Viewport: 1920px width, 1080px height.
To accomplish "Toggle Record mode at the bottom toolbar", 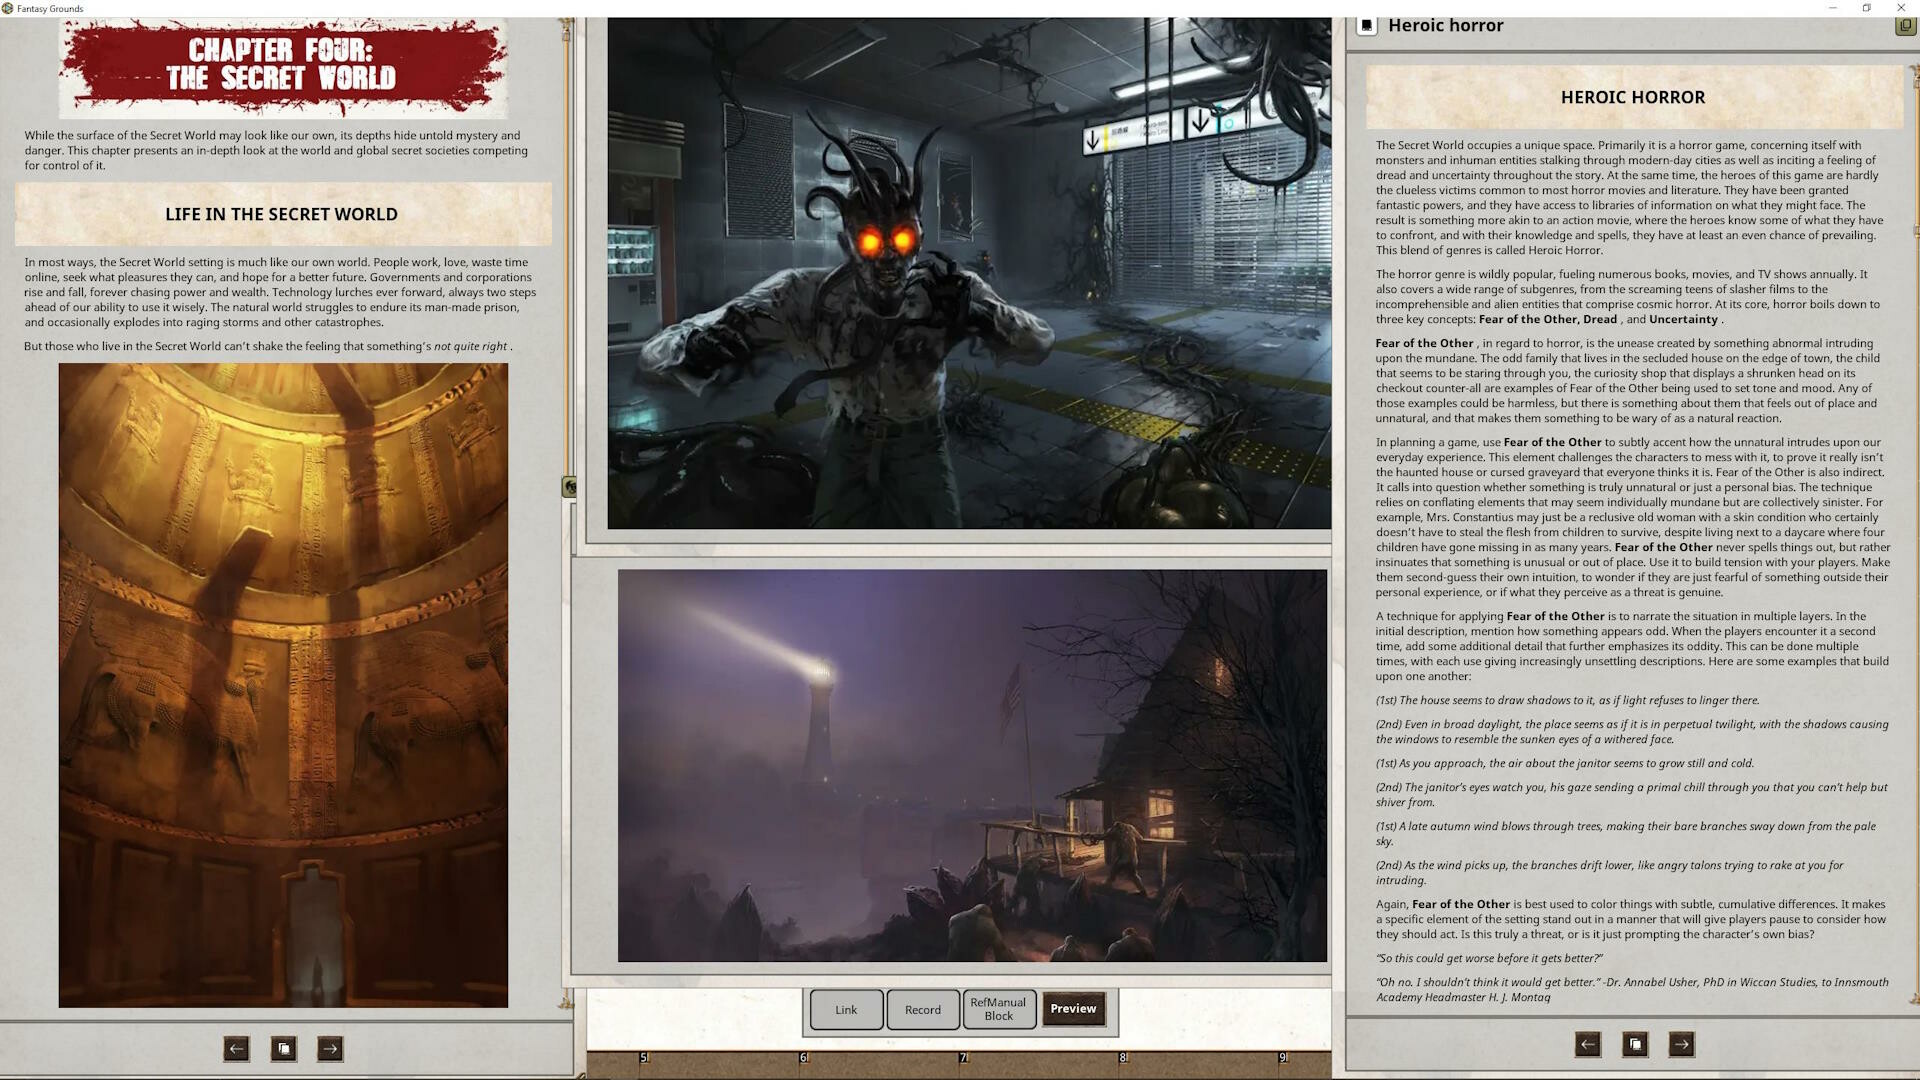I will click(x=922, y=1009).
